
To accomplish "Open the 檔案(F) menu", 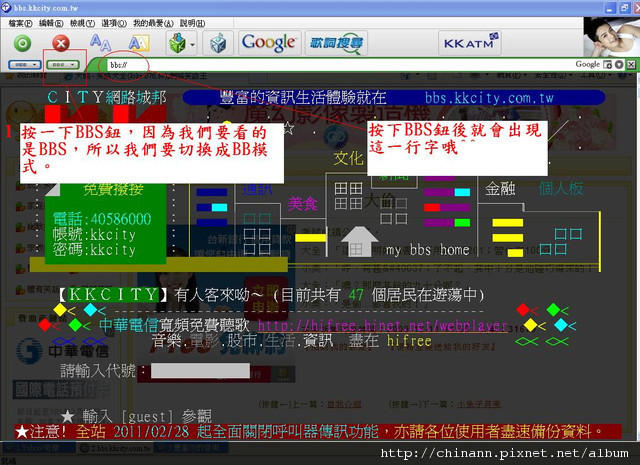I will [x=20, y=23].
